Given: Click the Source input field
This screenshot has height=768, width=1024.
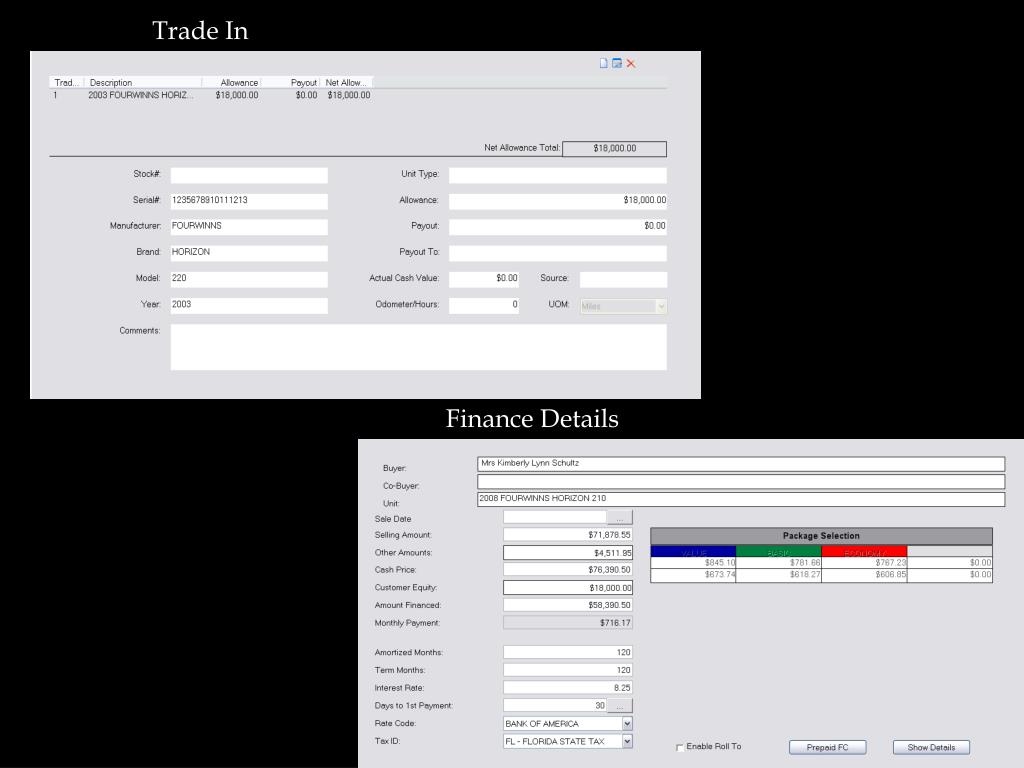Looking at the screenshot, I should pos(623,279).
